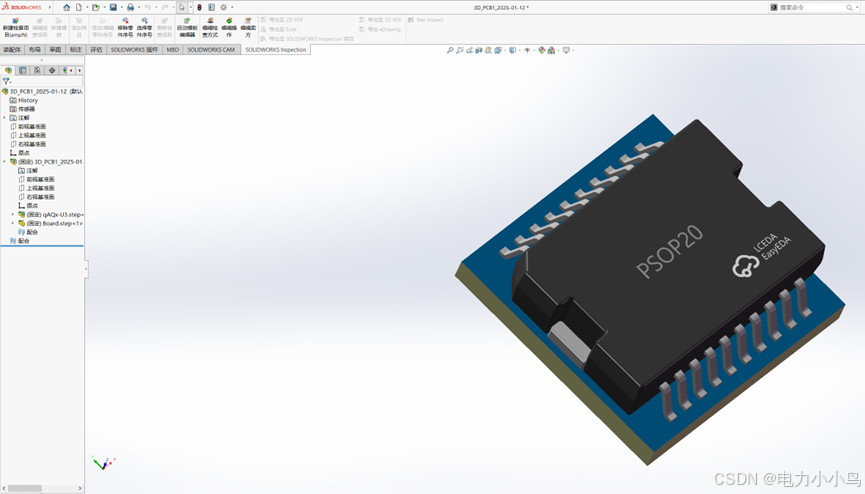This screenshot has width=865, height=494.
Task: Collapse the (固定) 3D_PCB1_2025-01 subassembly node
Action: 5,162
